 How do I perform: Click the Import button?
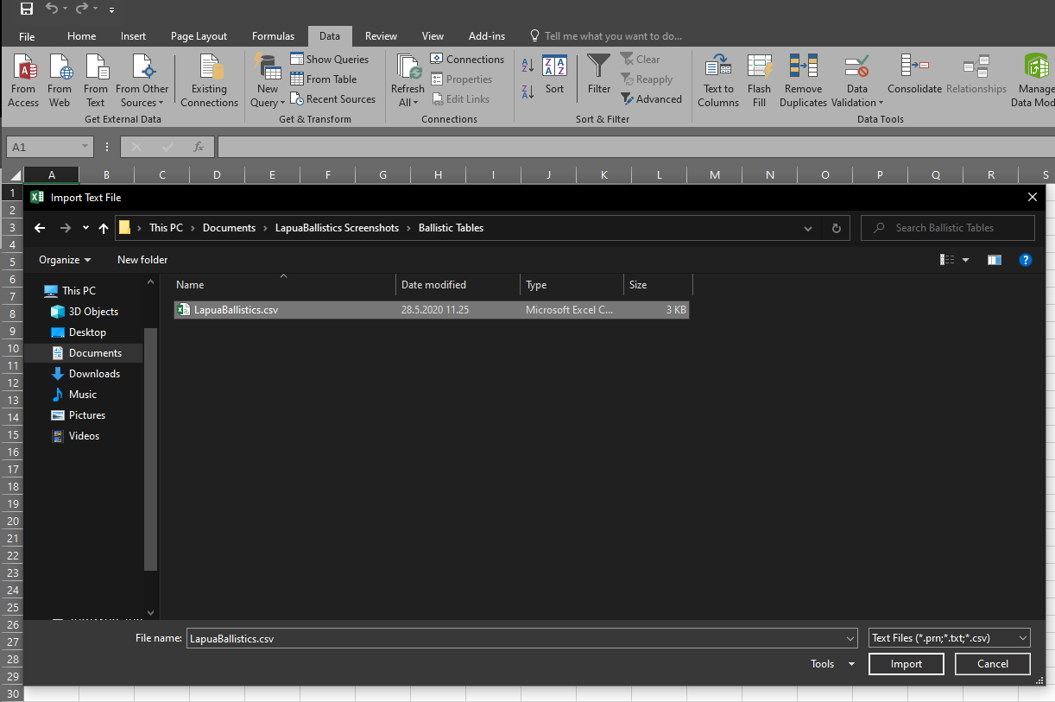point(906,664)
